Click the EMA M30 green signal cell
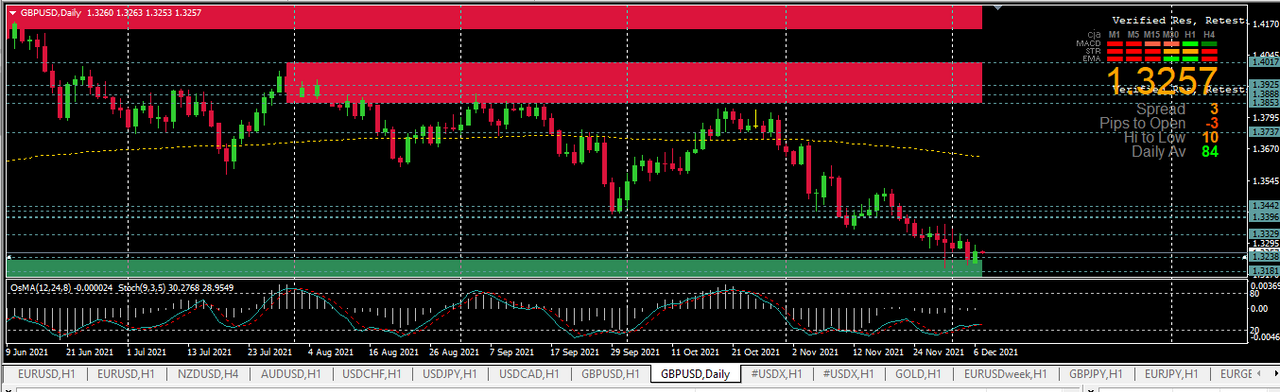 (1171, 59)
